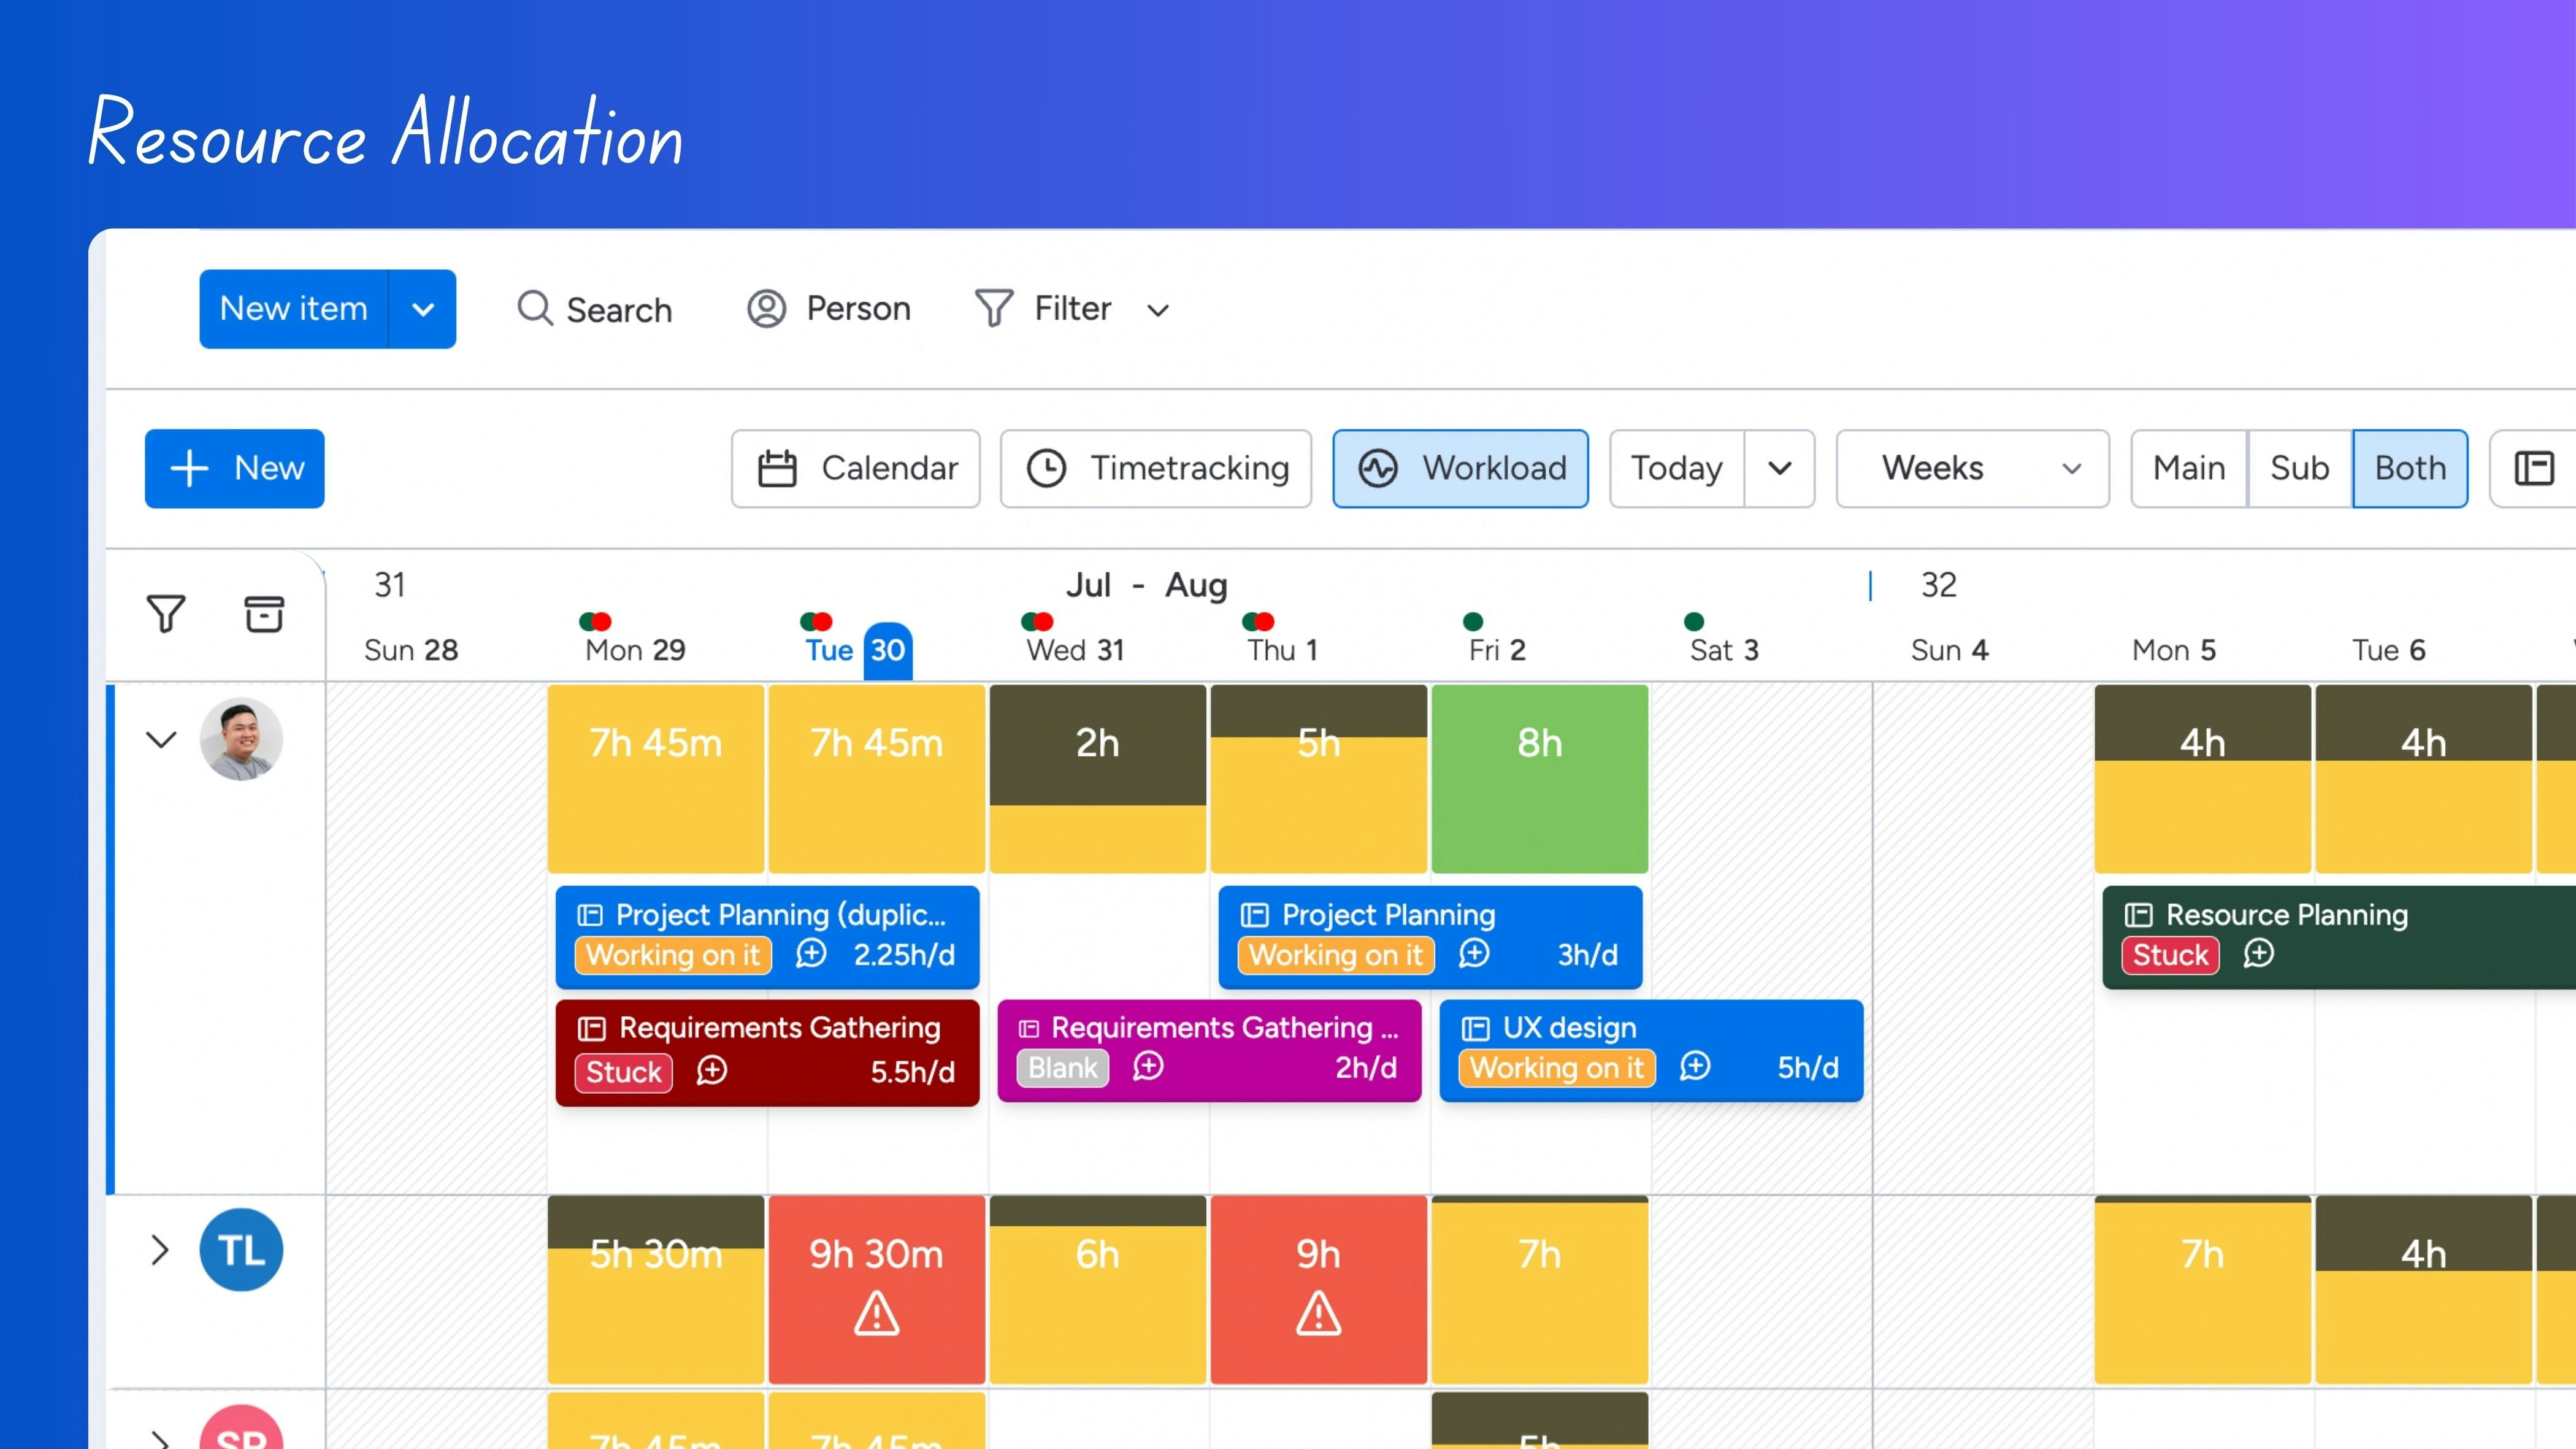Click the Filter funnel icon in the top bar
This screenshot has width=2576, height=1449.
click(x=994, y=308)
